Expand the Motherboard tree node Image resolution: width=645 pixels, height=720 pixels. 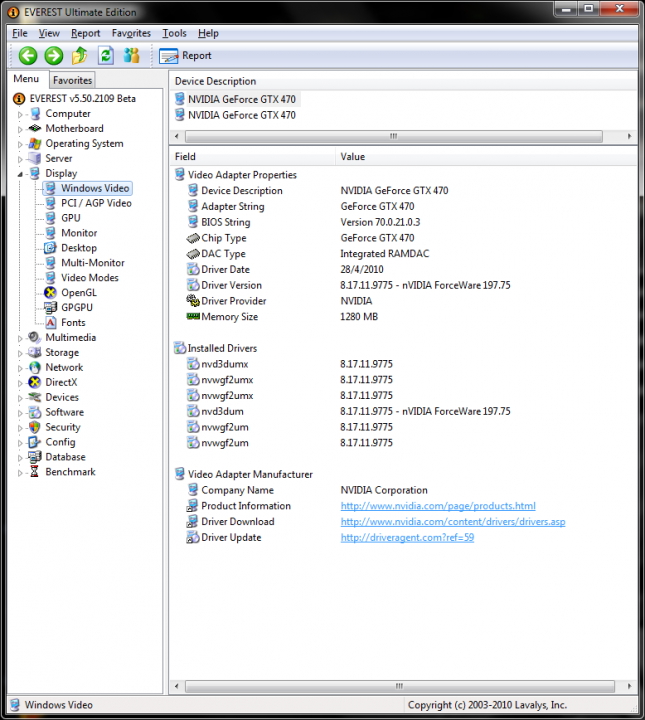pyautogui.click(x=20, y=129)
